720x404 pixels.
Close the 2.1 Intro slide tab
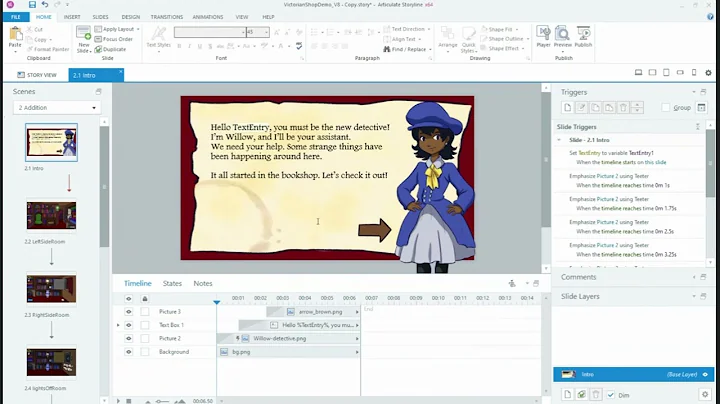click(120, 72)
